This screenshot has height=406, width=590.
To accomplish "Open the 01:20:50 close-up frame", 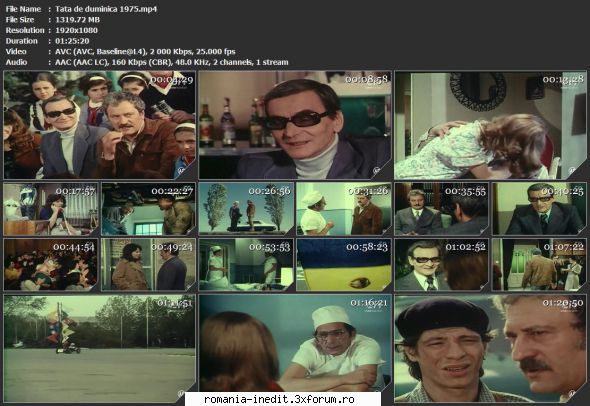I will 490,348.
